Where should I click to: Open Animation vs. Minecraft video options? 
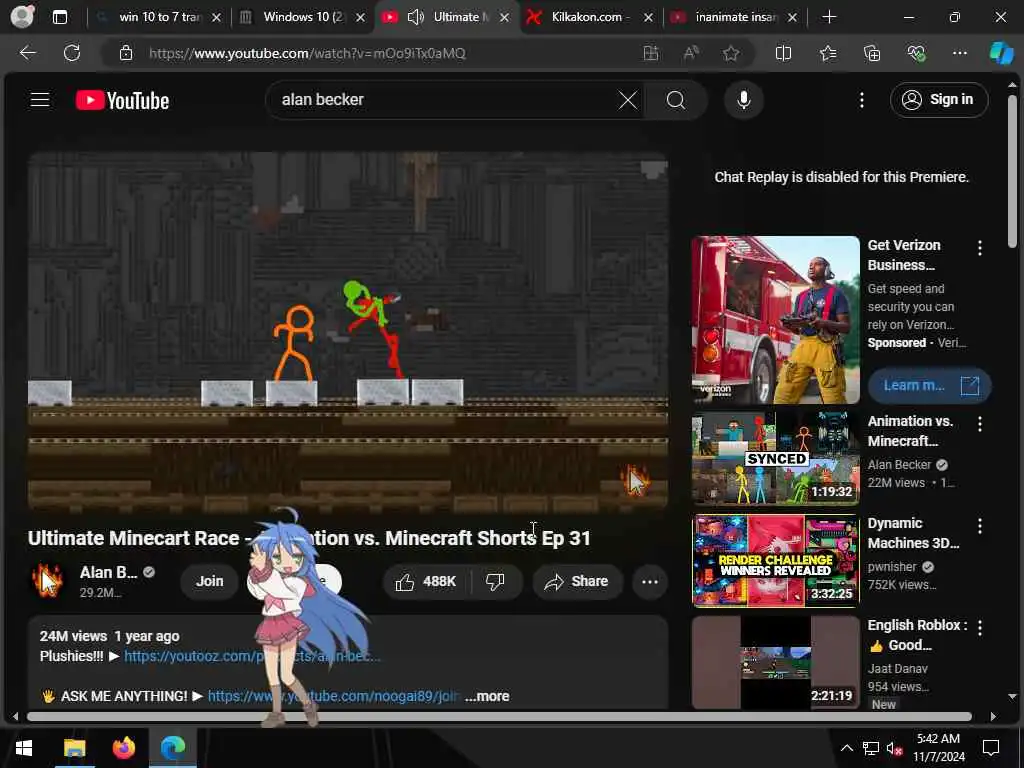coord(980,424)
